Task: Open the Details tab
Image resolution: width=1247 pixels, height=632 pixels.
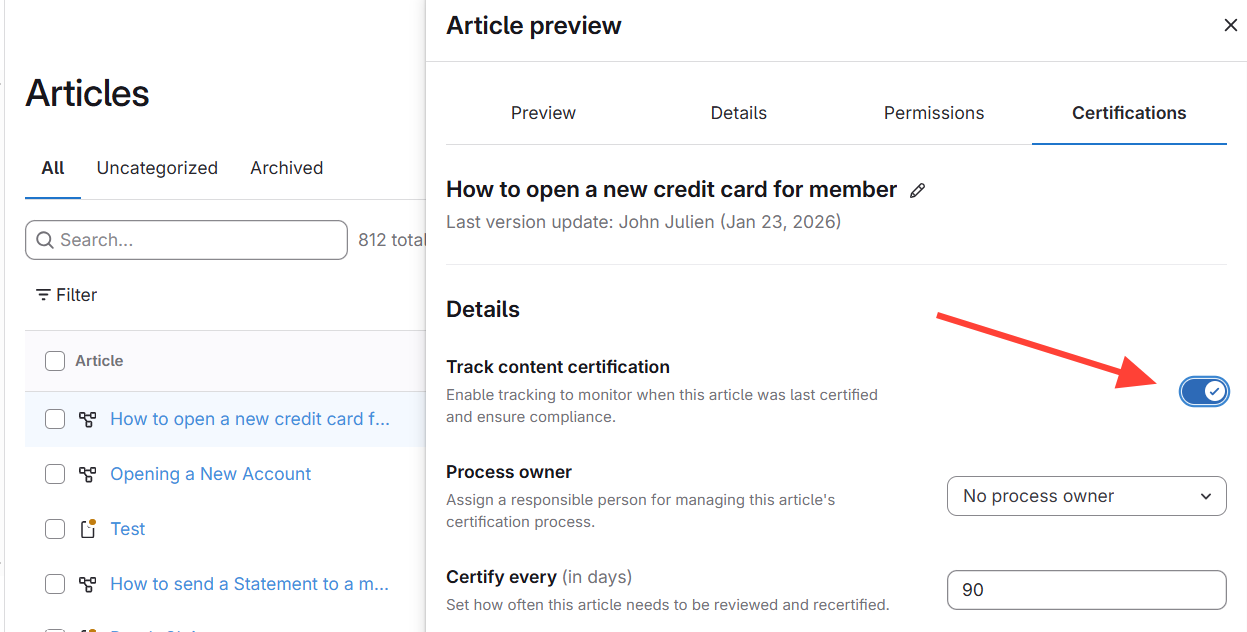Action: (x=738, y=113)
